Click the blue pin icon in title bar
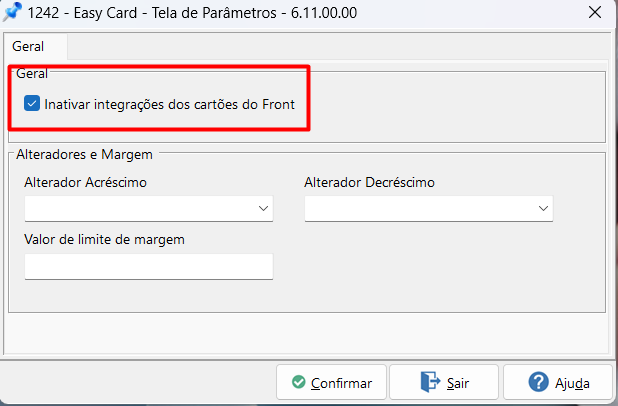 pyautogui.click(x=13, y=13)
